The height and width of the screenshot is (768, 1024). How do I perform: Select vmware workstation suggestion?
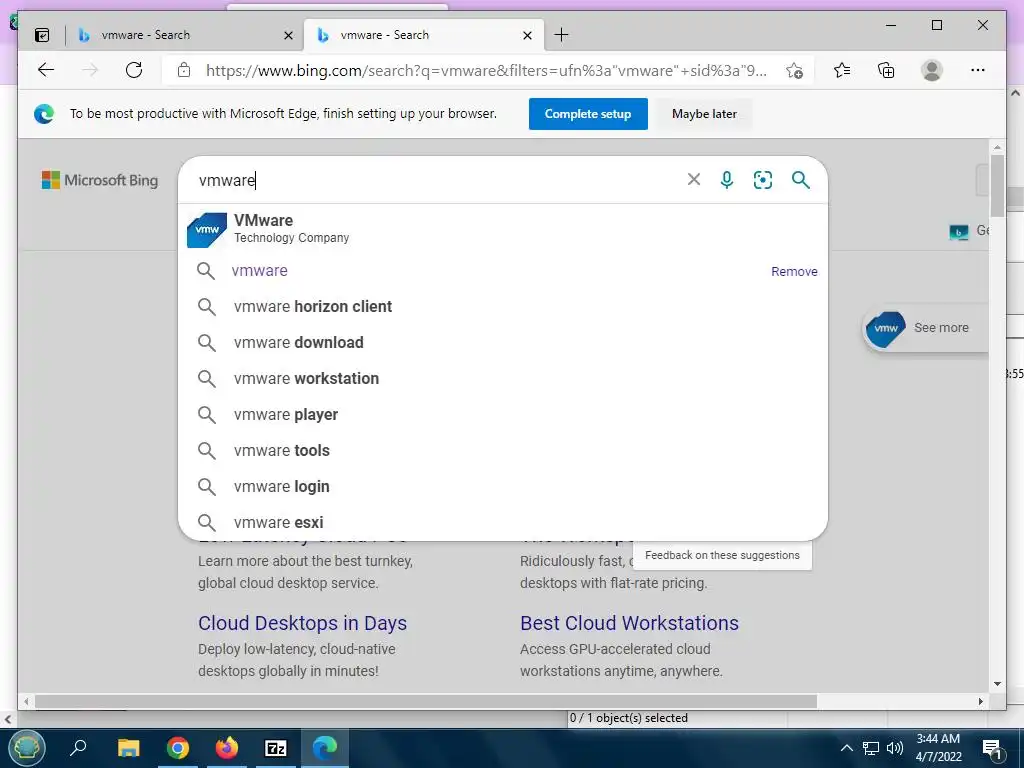pyautogui.click(x=502, y=378)
